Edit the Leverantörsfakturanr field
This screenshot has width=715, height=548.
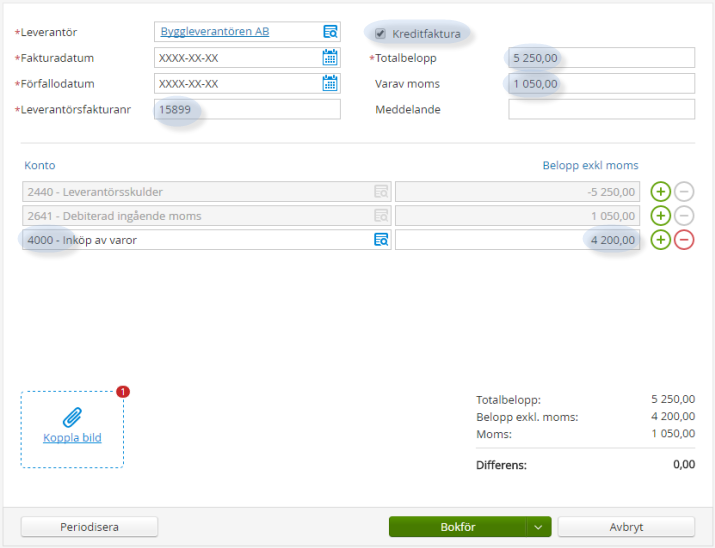[247, 110]
